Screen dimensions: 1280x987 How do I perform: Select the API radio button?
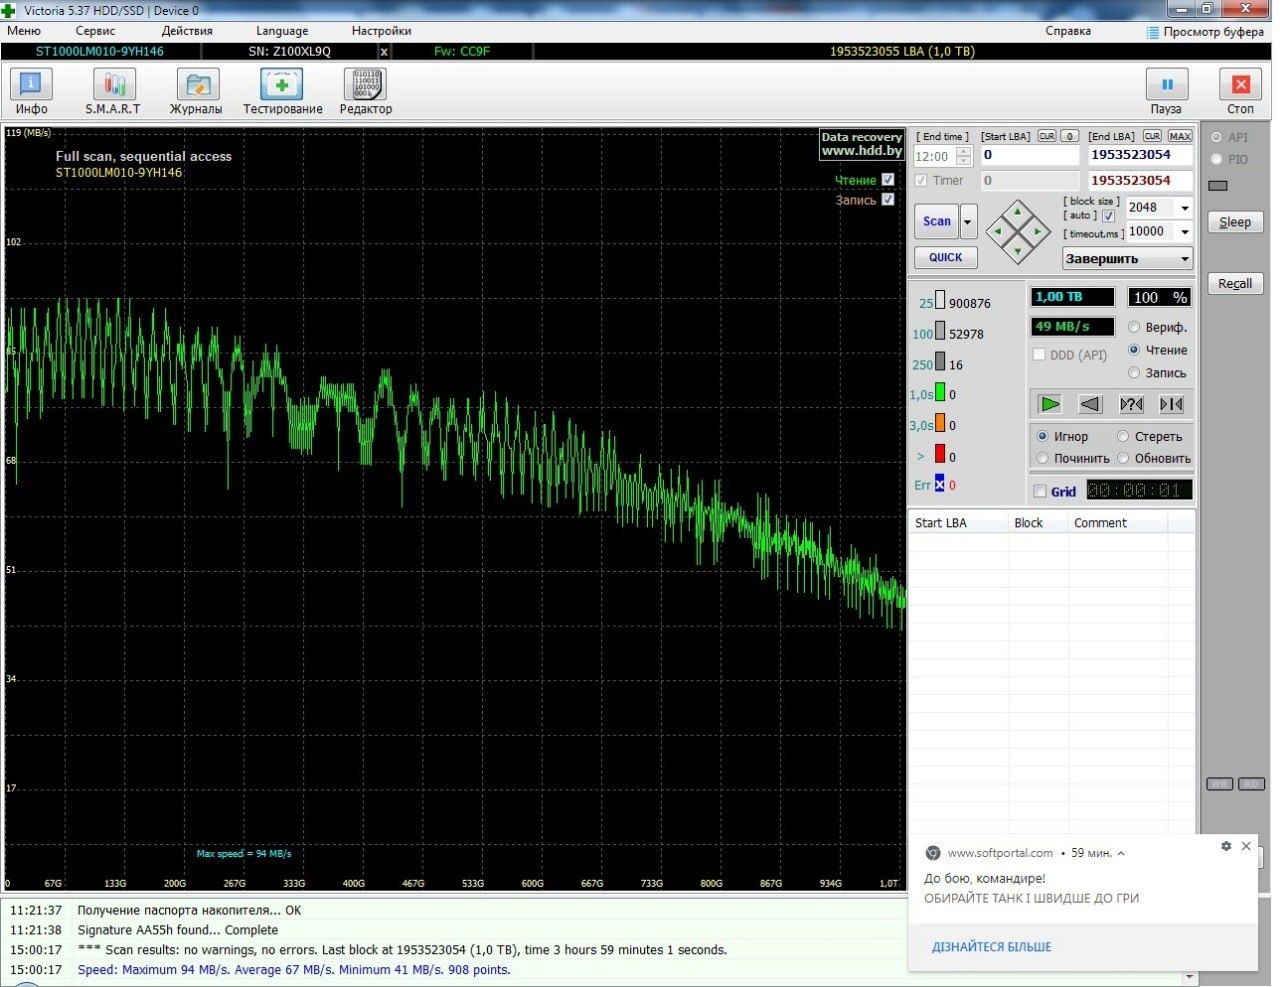tap(1217, 137)
